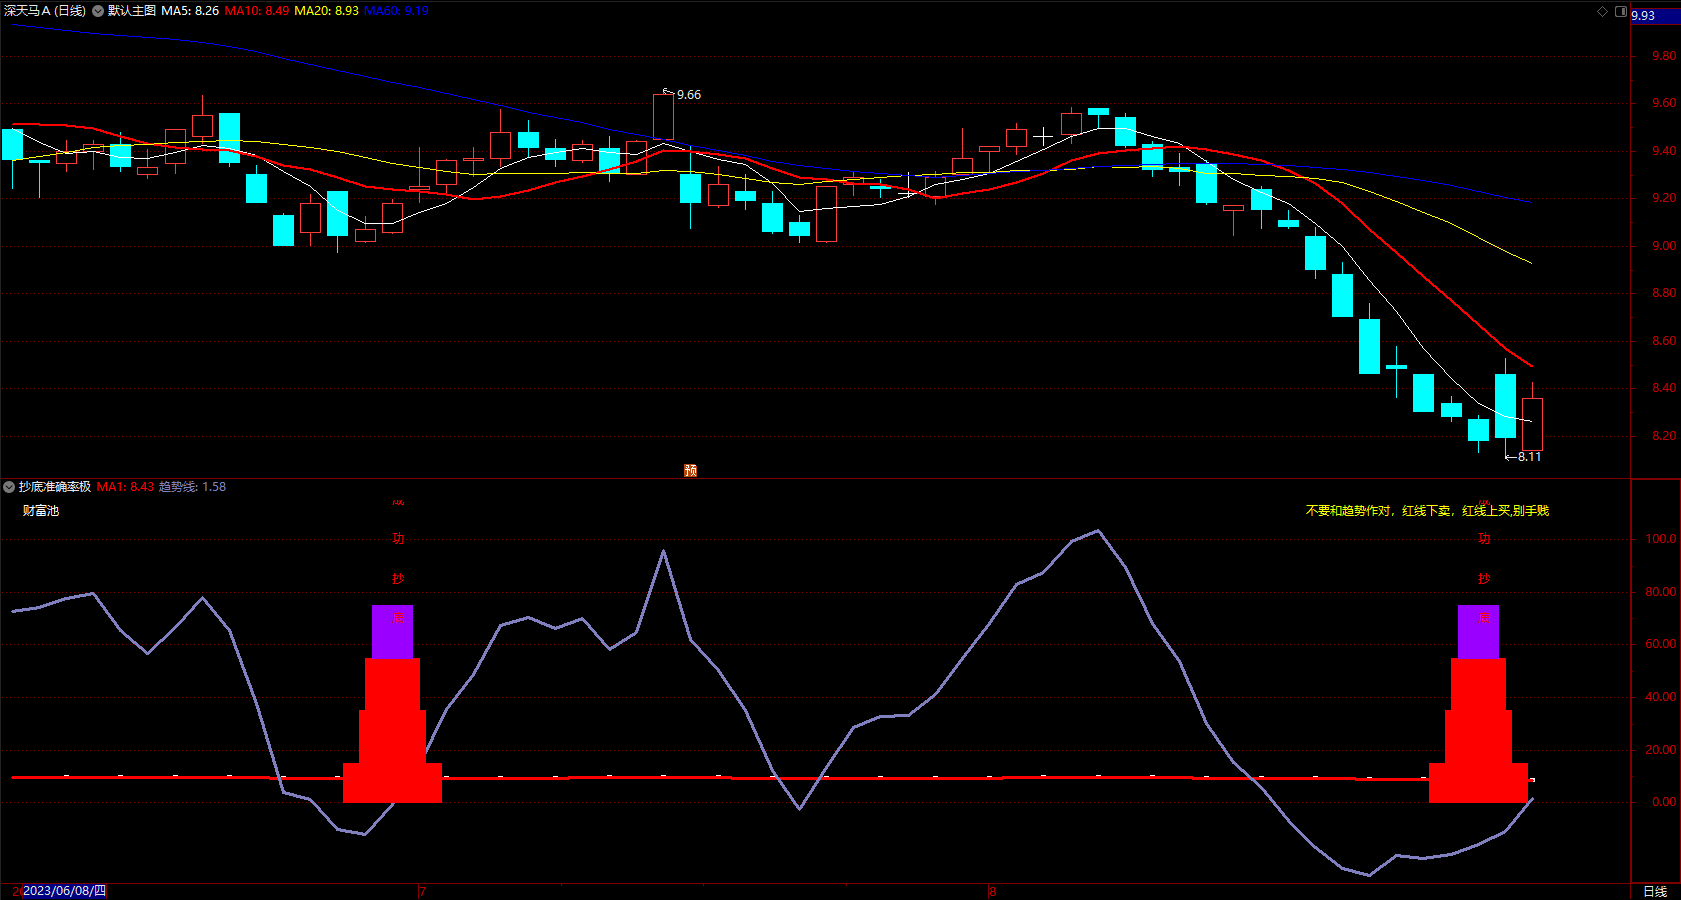Select the MA1: 8.43 sub-indicator value
The width and height of the screenshot is (1681, 900).
[125, 487]
